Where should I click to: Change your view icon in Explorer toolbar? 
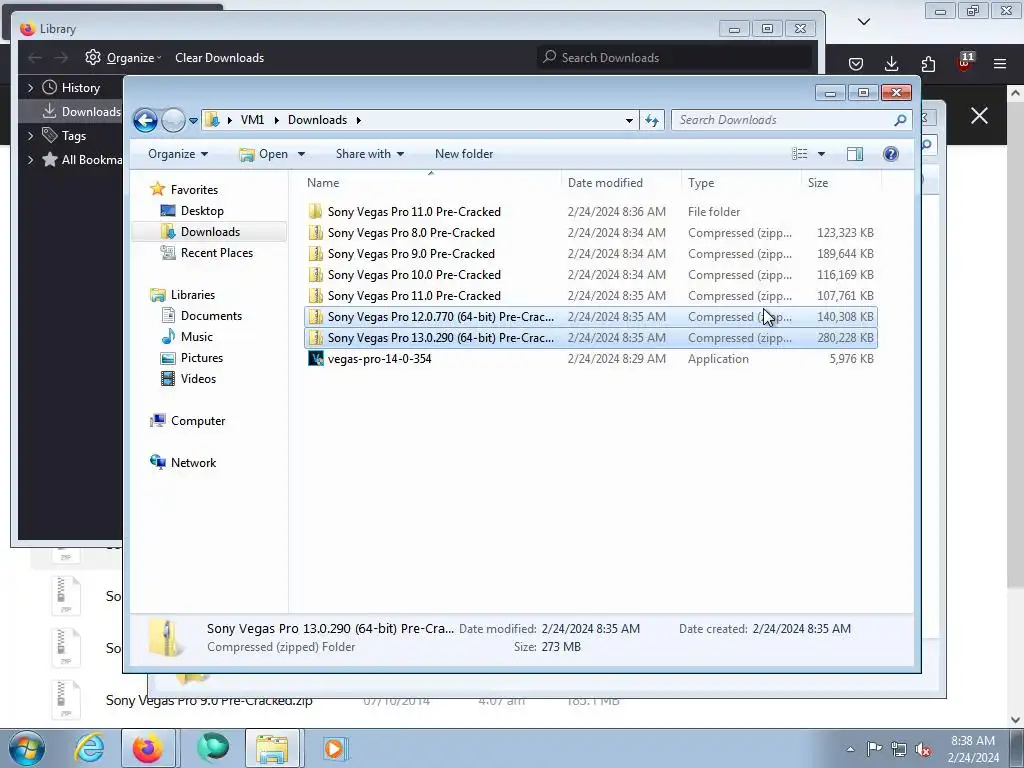pos(799,154)
